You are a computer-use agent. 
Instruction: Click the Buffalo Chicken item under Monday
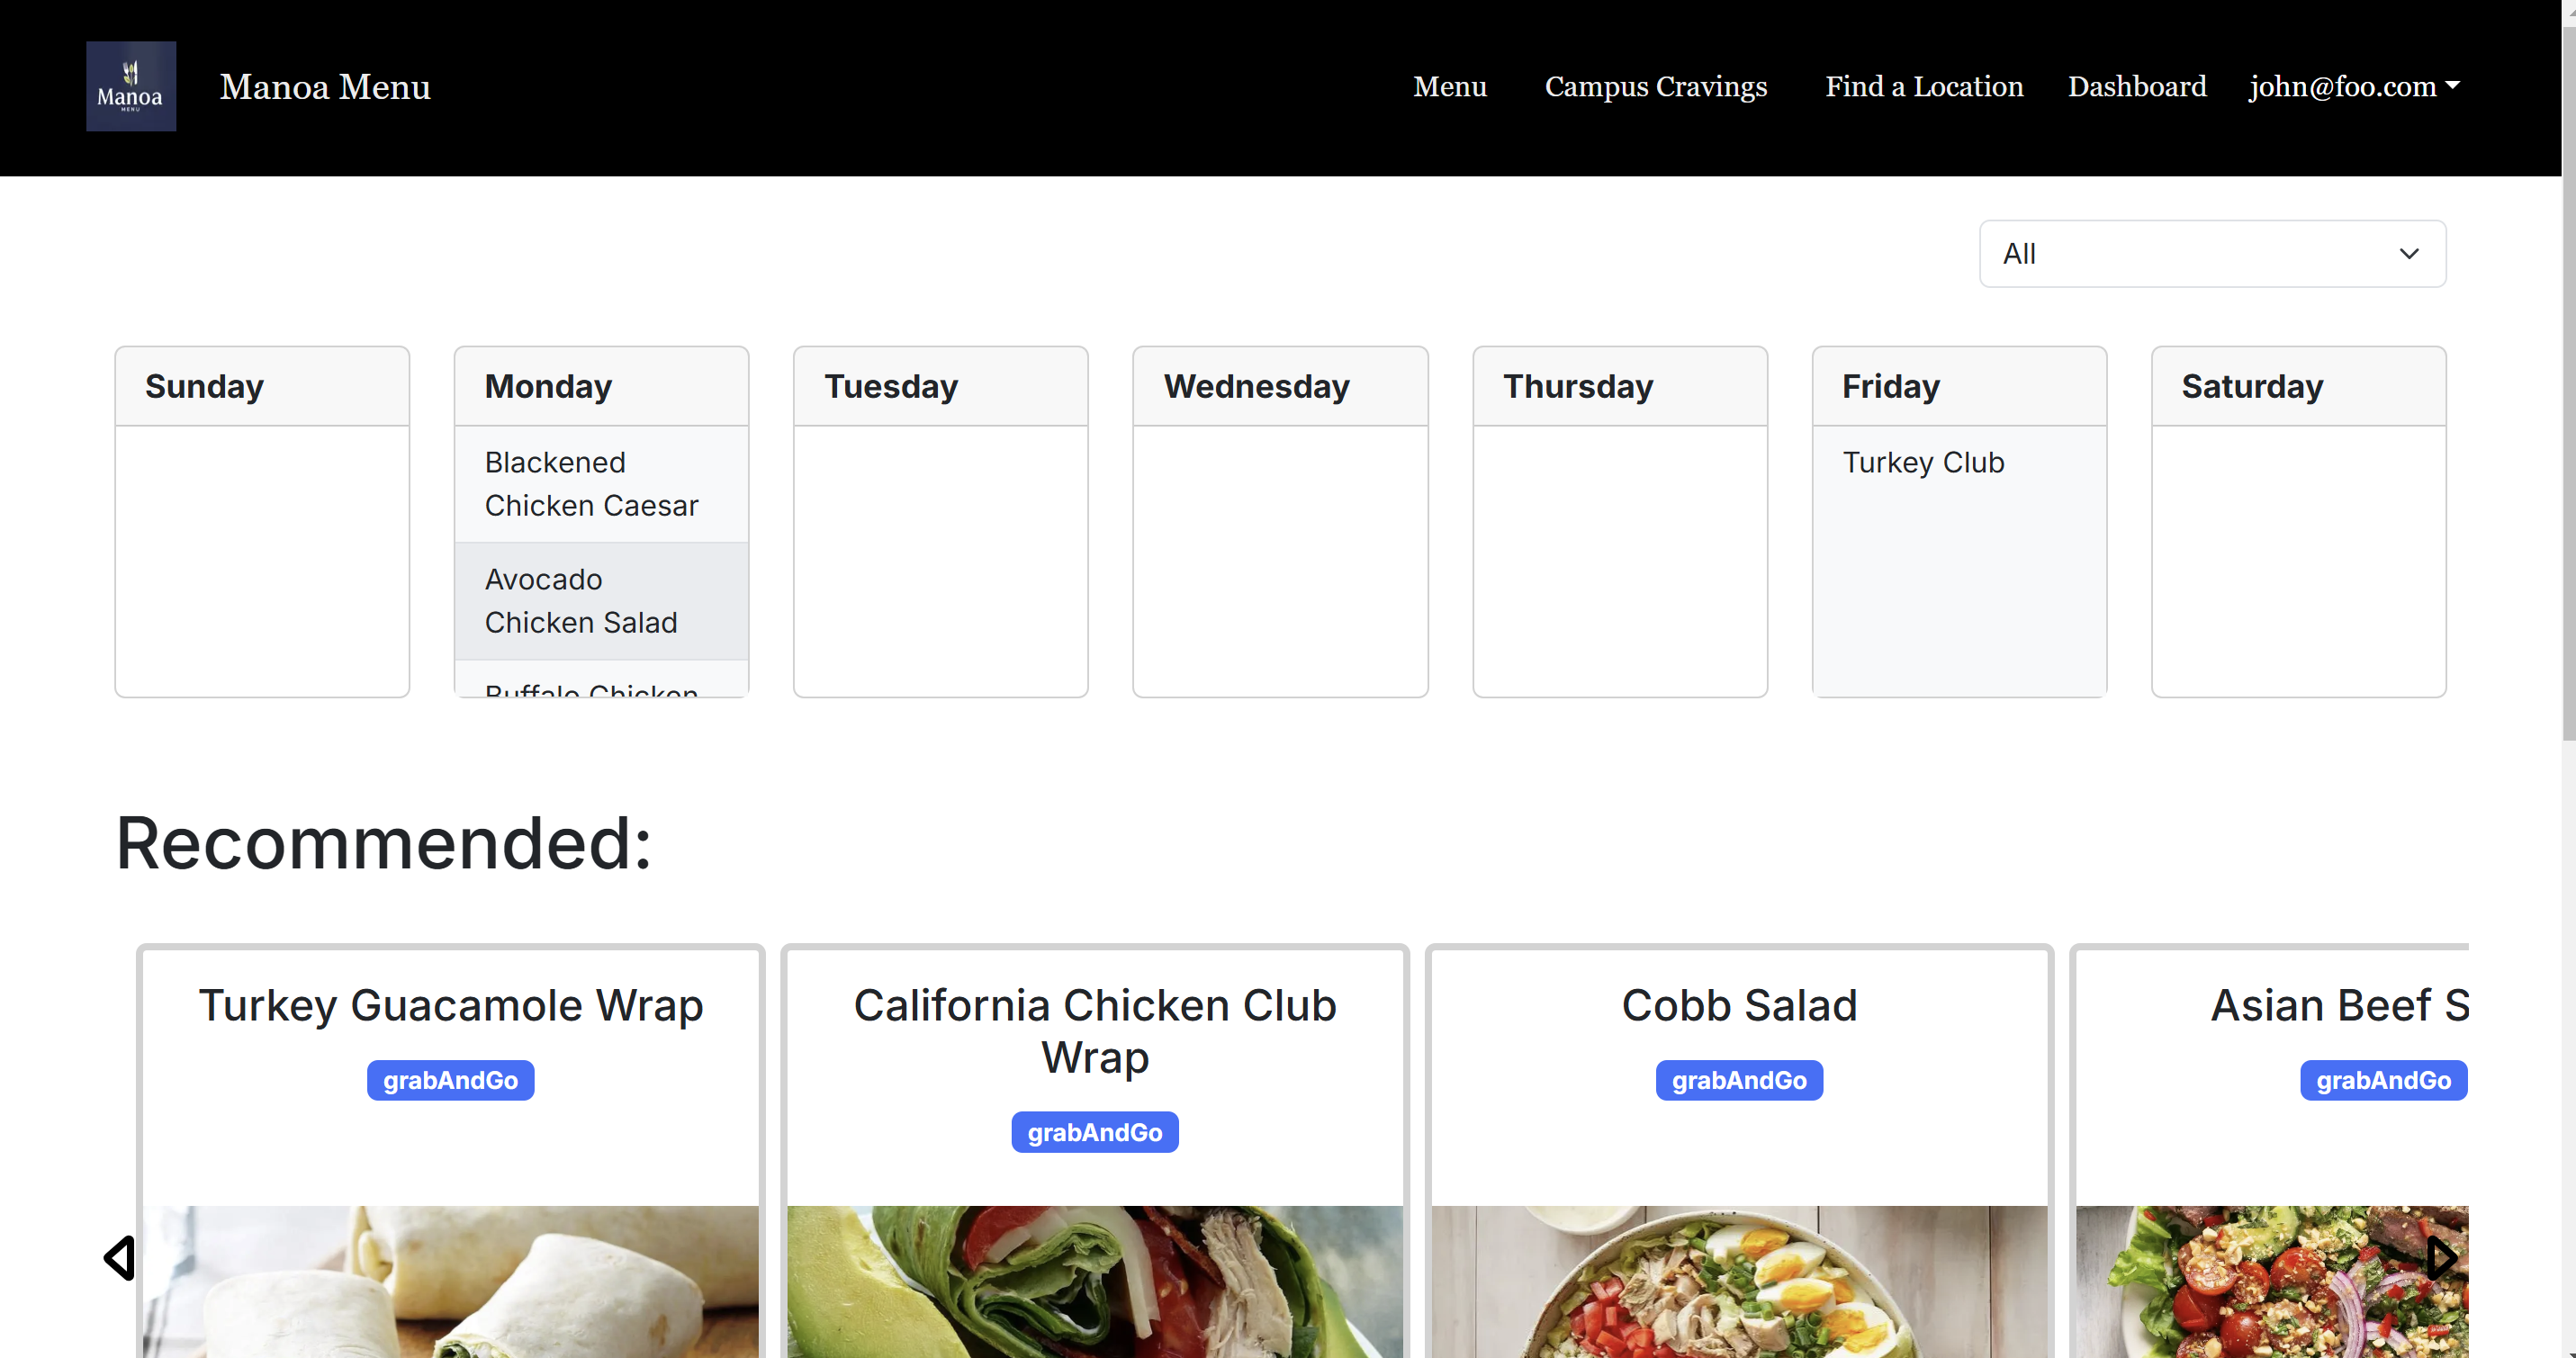point(591,689)
